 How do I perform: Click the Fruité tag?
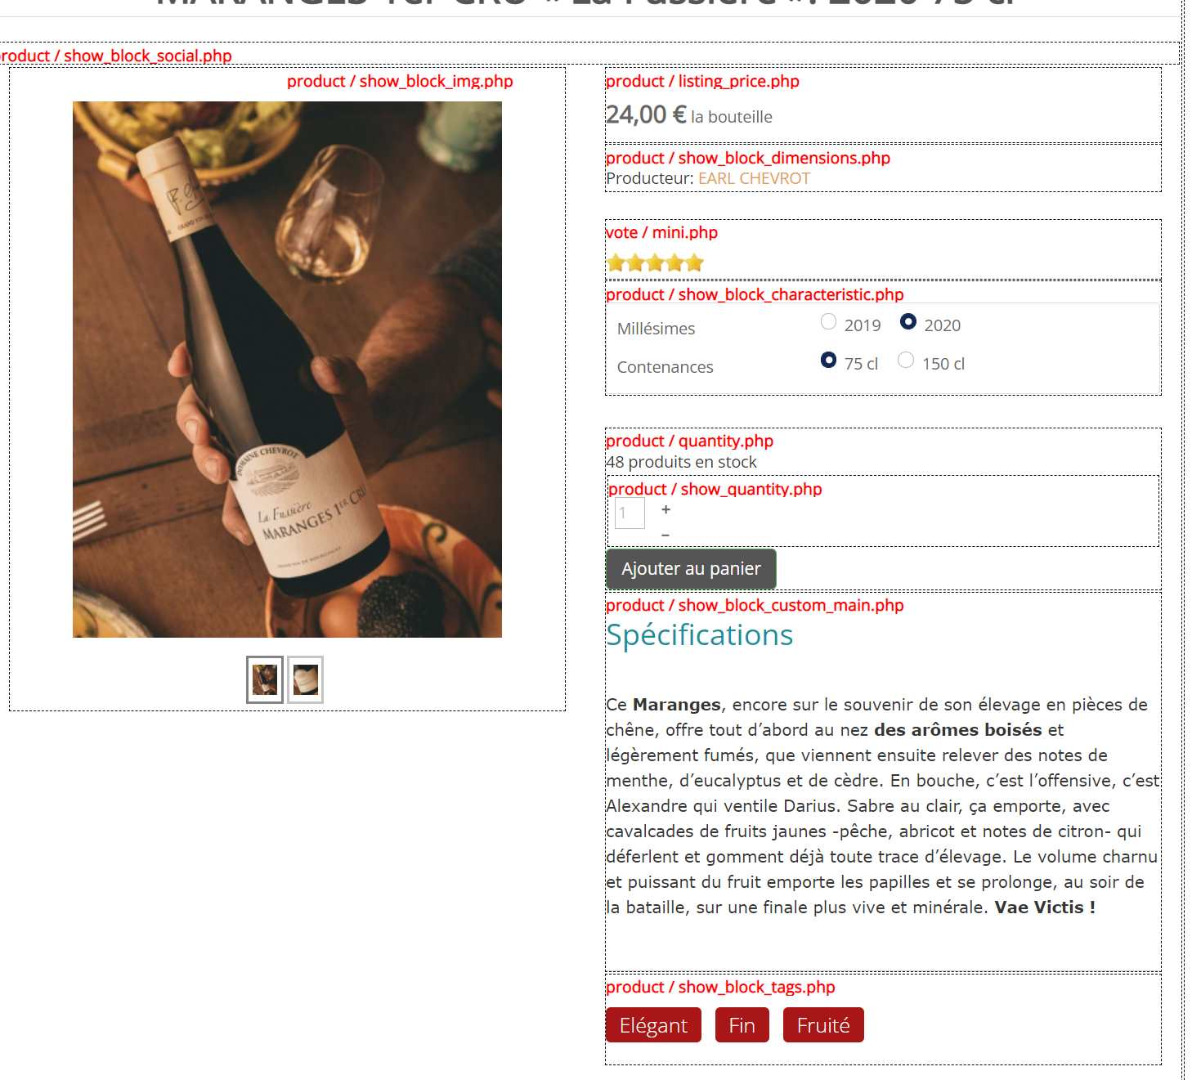click(823, 1025)
